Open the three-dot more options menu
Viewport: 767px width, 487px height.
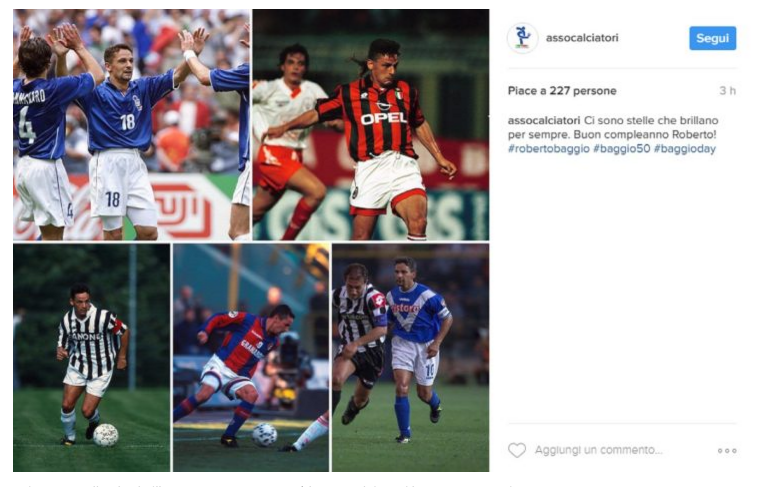(x=727, y=450)
